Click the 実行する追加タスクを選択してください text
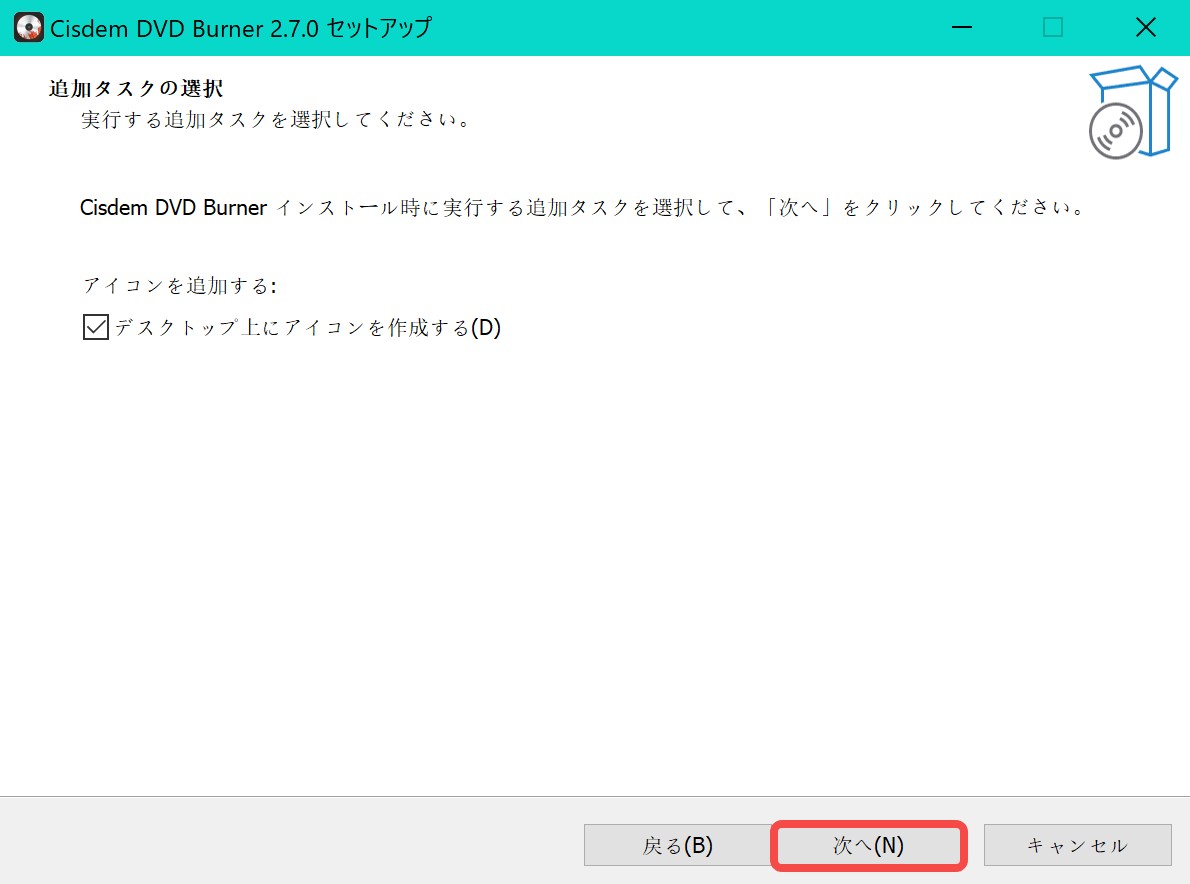Screen dimensions: 1190x884 pos(277,120)
